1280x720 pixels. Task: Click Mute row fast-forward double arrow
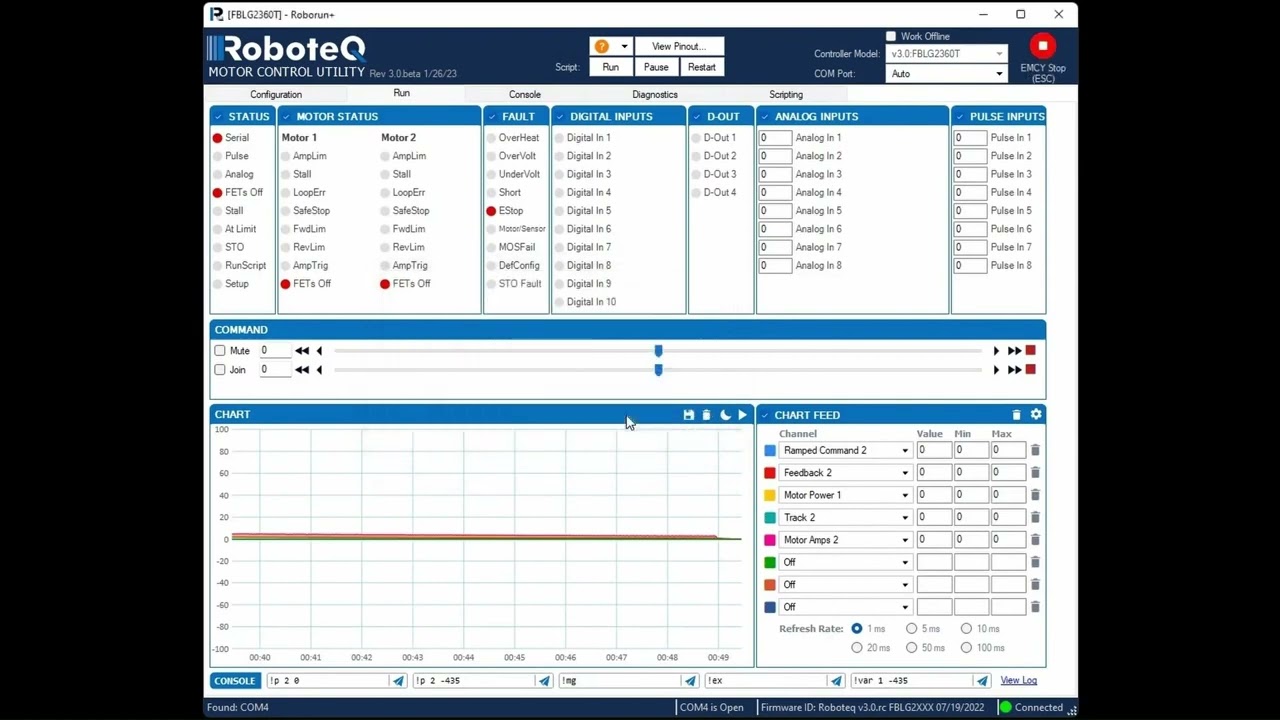(1014, 351)
